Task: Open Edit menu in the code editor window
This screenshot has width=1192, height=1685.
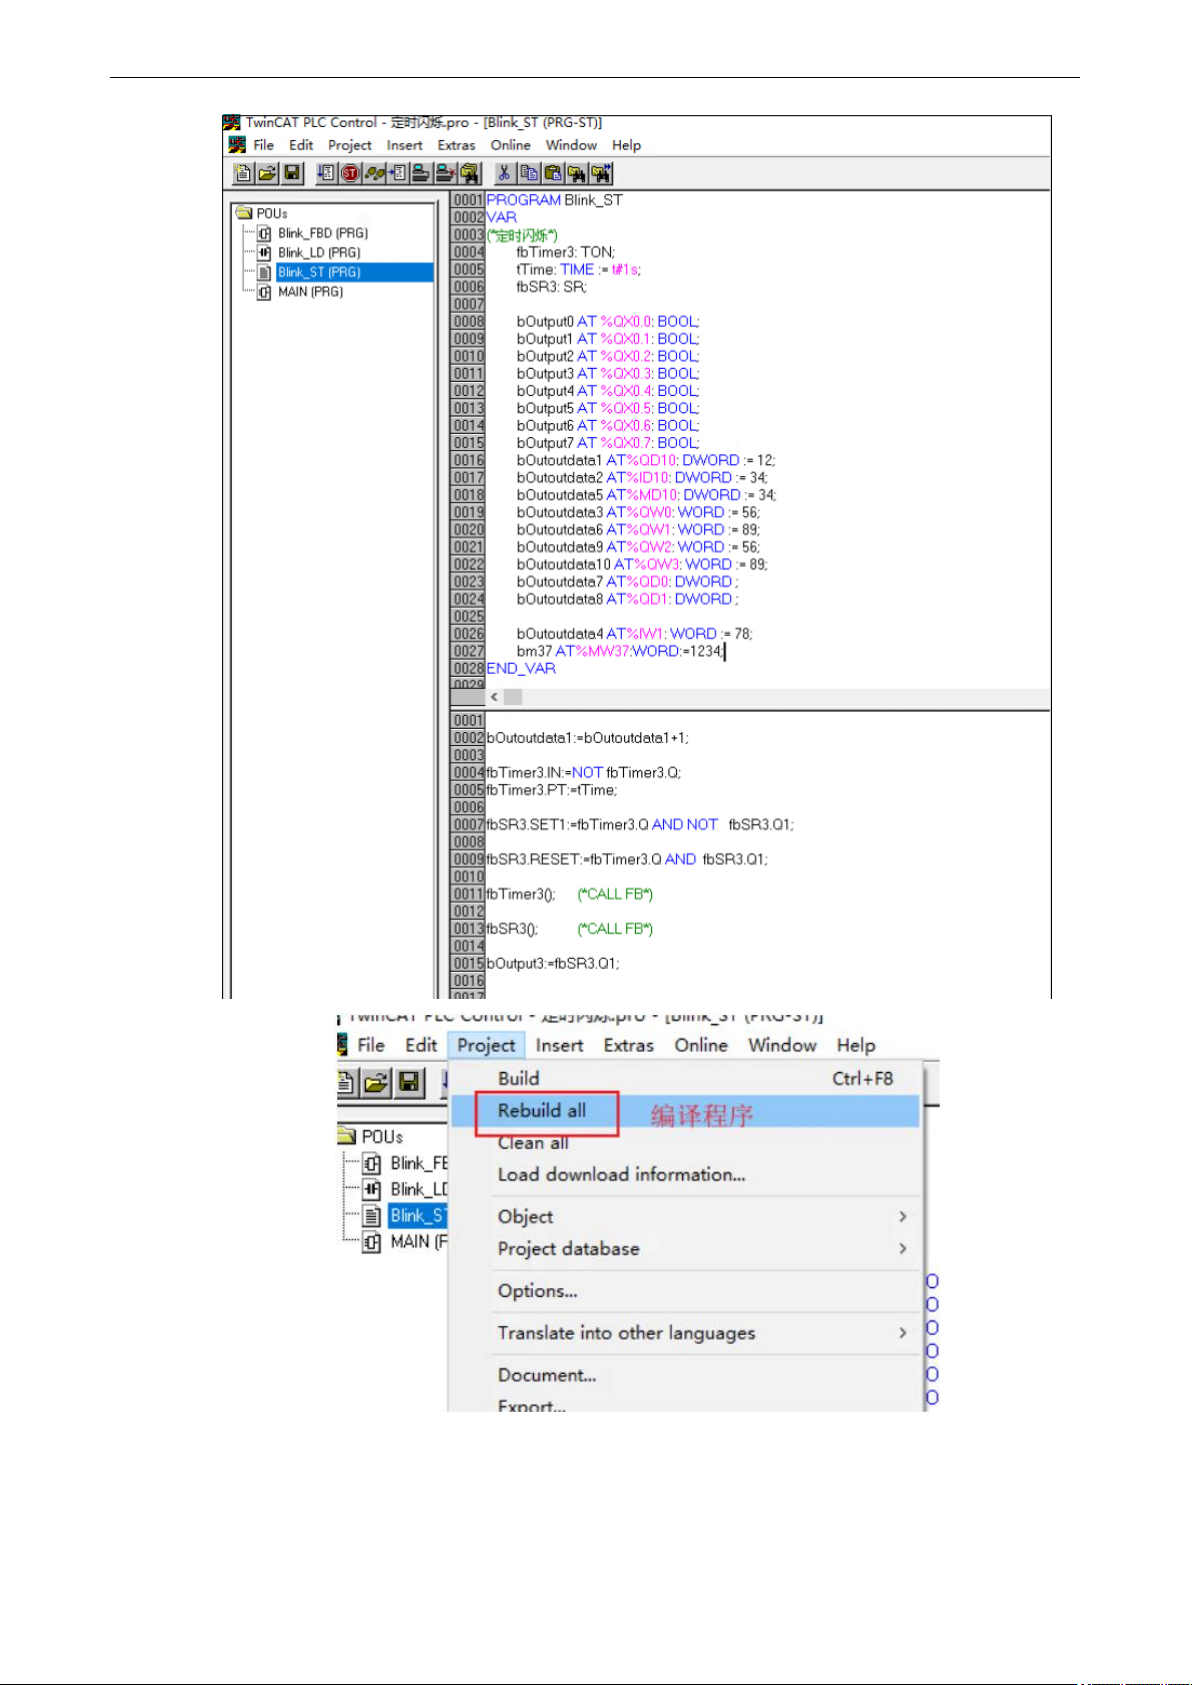Action: [301, 145]
